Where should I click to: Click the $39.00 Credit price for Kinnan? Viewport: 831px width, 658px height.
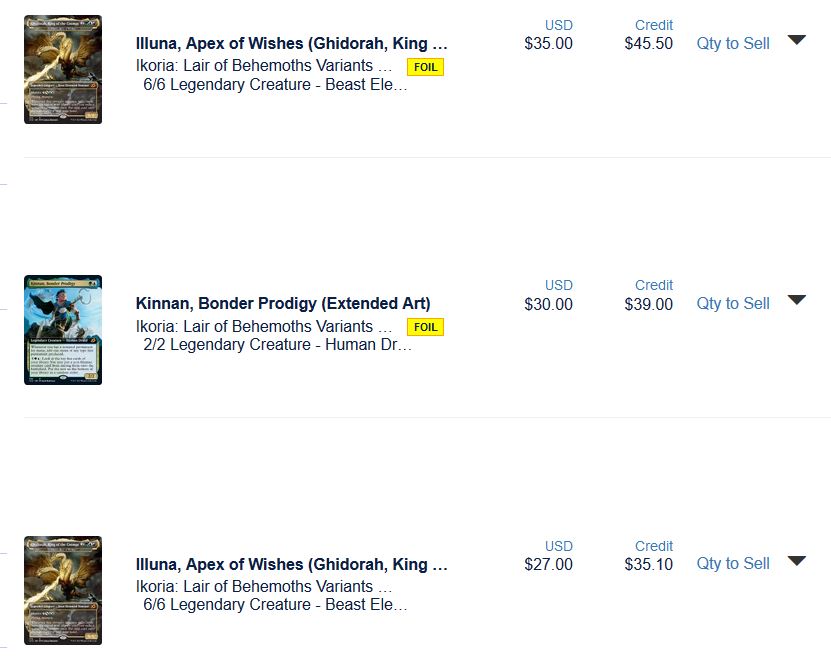[x=648, y=304]
